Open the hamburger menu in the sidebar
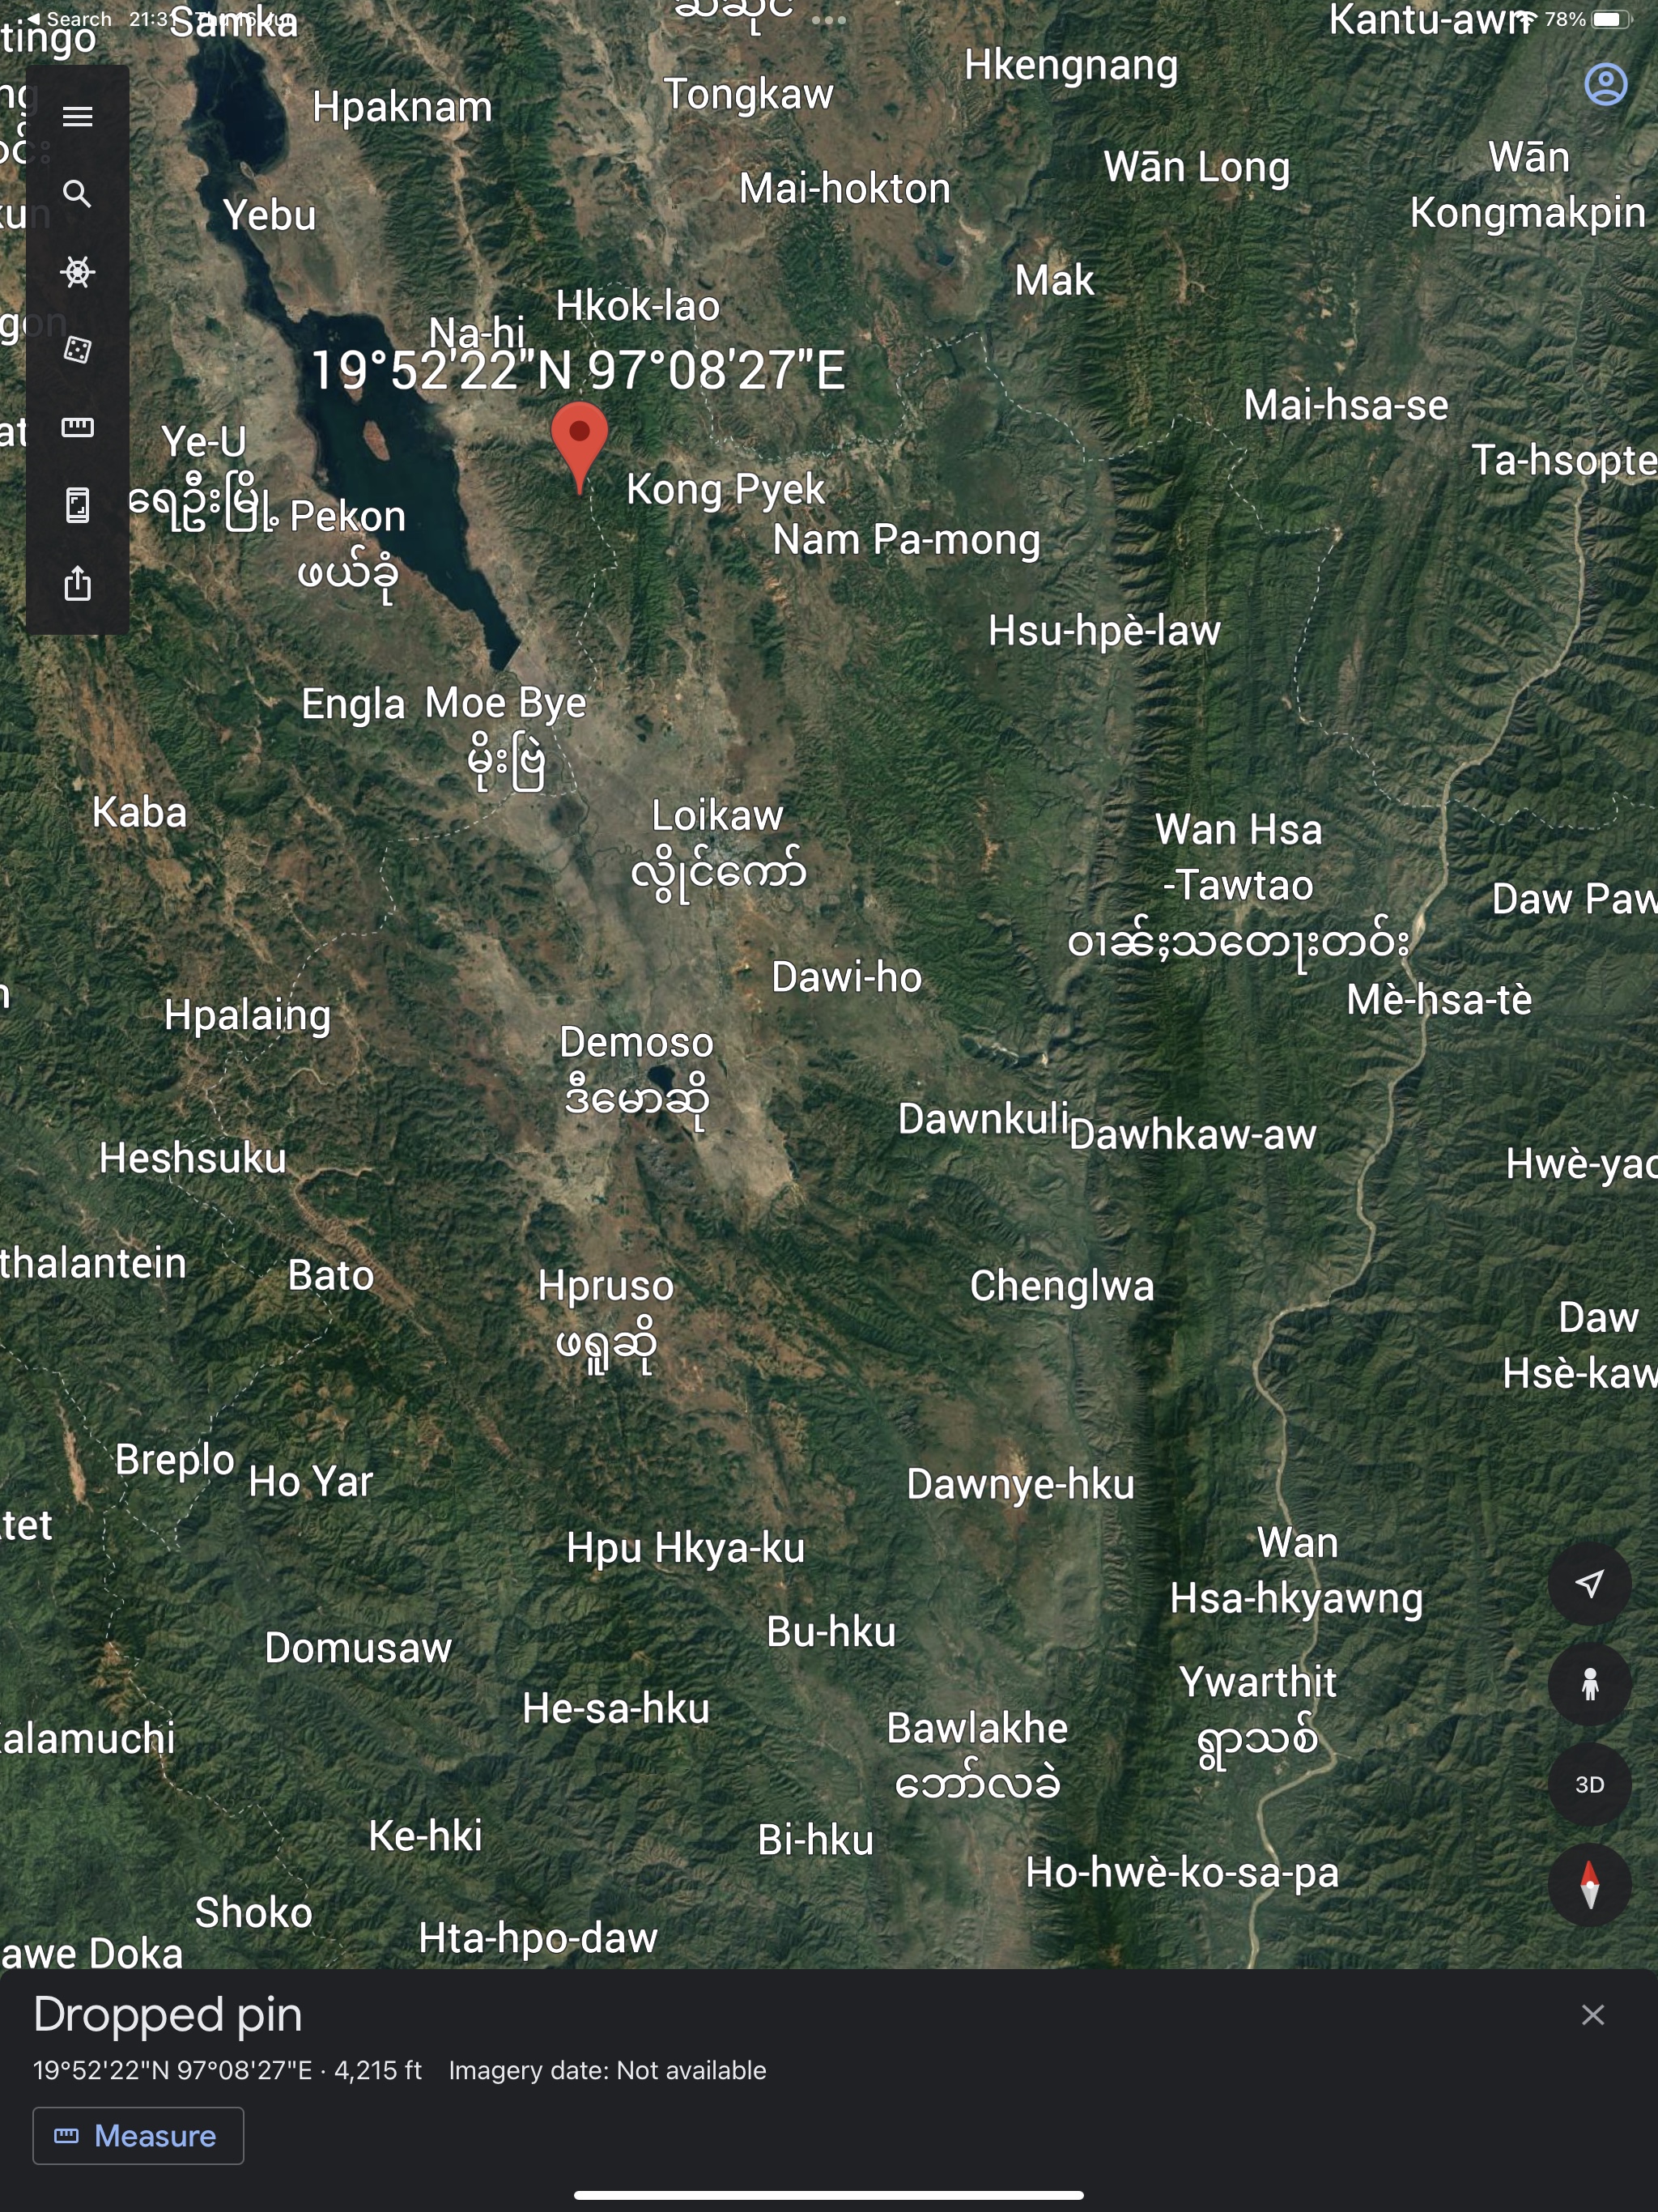The width and height of the screenshot is (1658, 2212). pos(77,116)
